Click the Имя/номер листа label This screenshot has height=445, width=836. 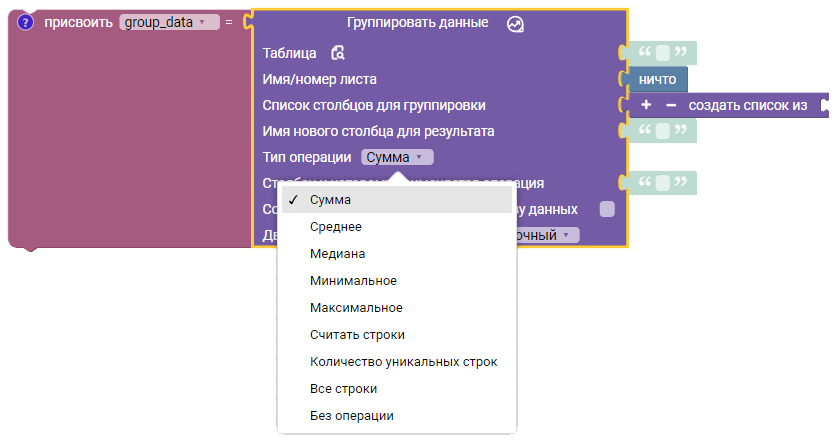coord(319,79)
